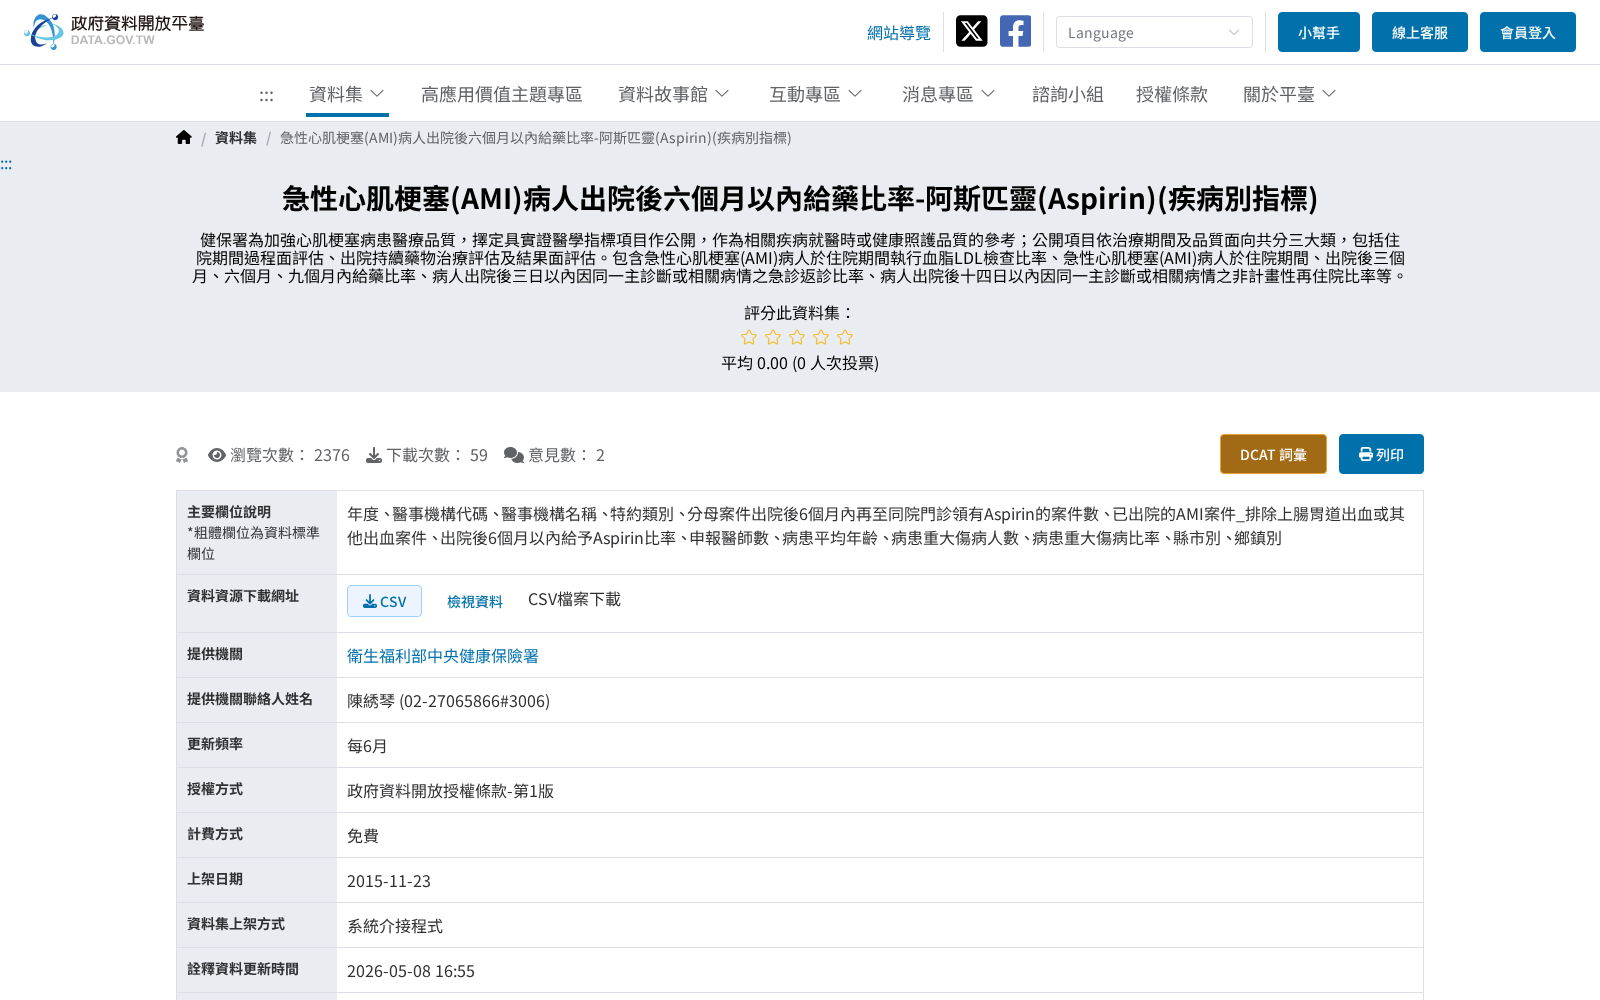
Task: Click the comments icon beside 意見數
Action: tap(514, 455)
